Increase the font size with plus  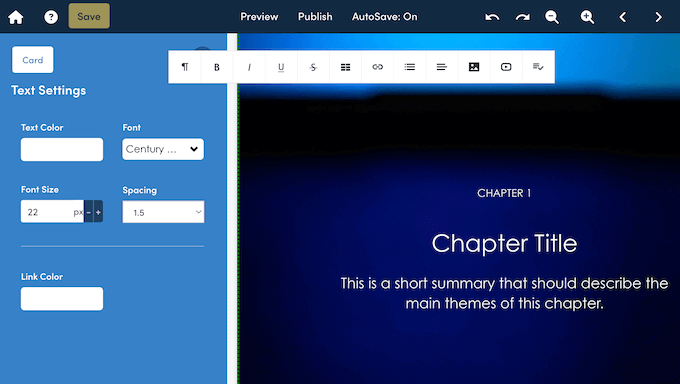[98, 212]
